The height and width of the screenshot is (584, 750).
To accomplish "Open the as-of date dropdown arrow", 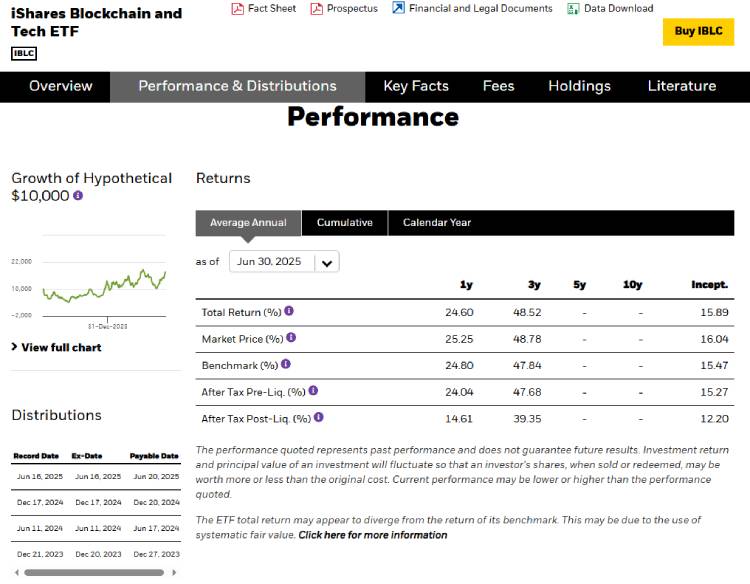I will (x=327, y=262).
